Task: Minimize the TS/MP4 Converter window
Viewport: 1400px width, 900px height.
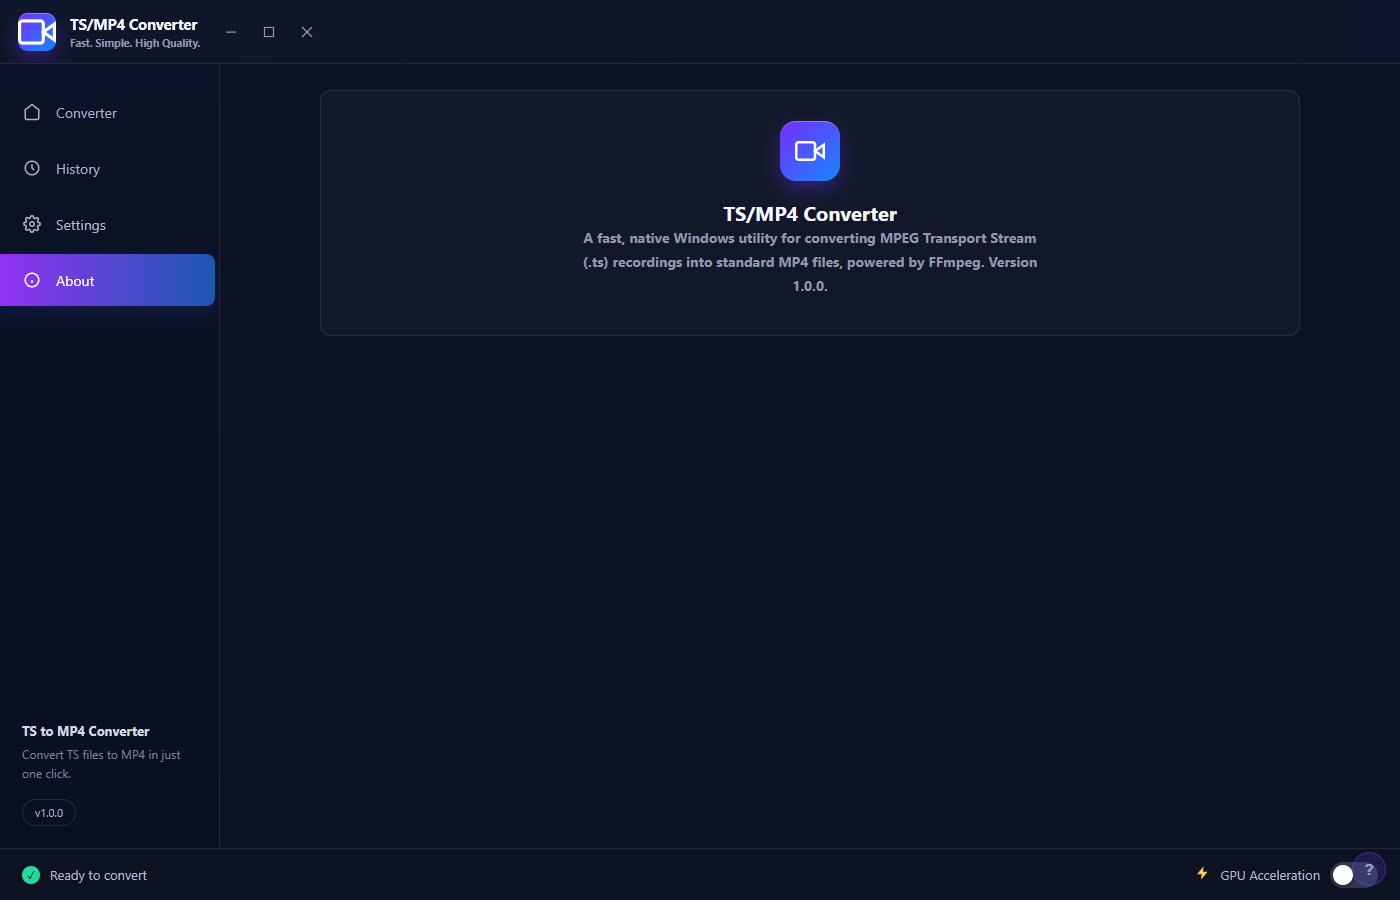Action: click(231, 32)
